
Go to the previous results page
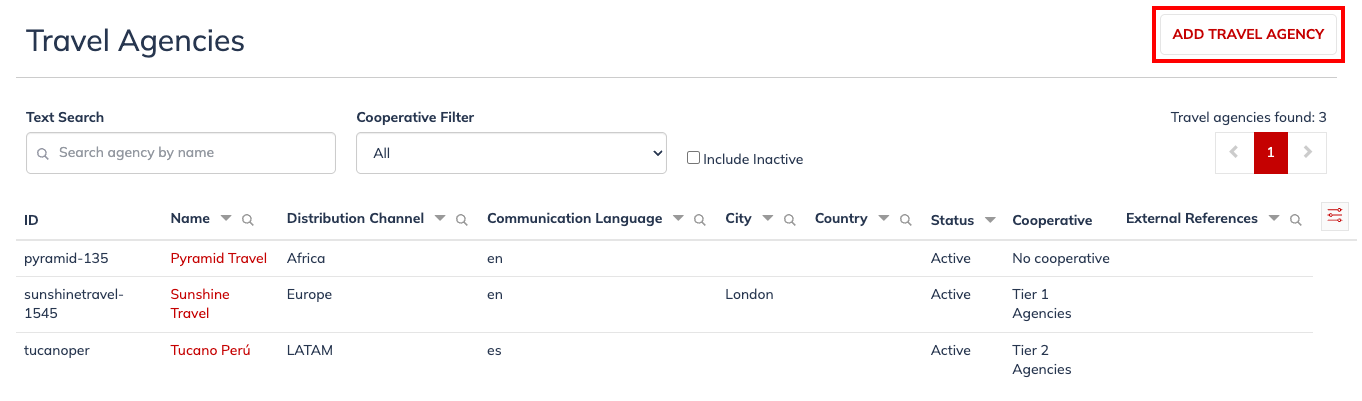pos(1234,153)
